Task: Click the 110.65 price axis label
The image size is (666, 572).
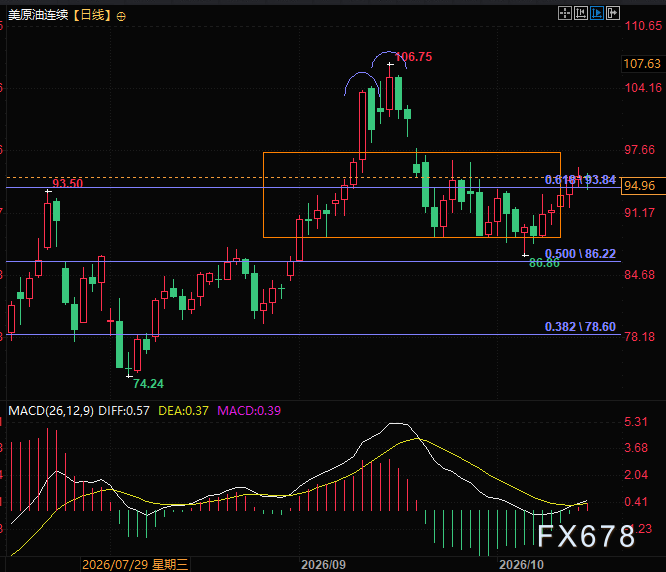Action: point(643,26)
